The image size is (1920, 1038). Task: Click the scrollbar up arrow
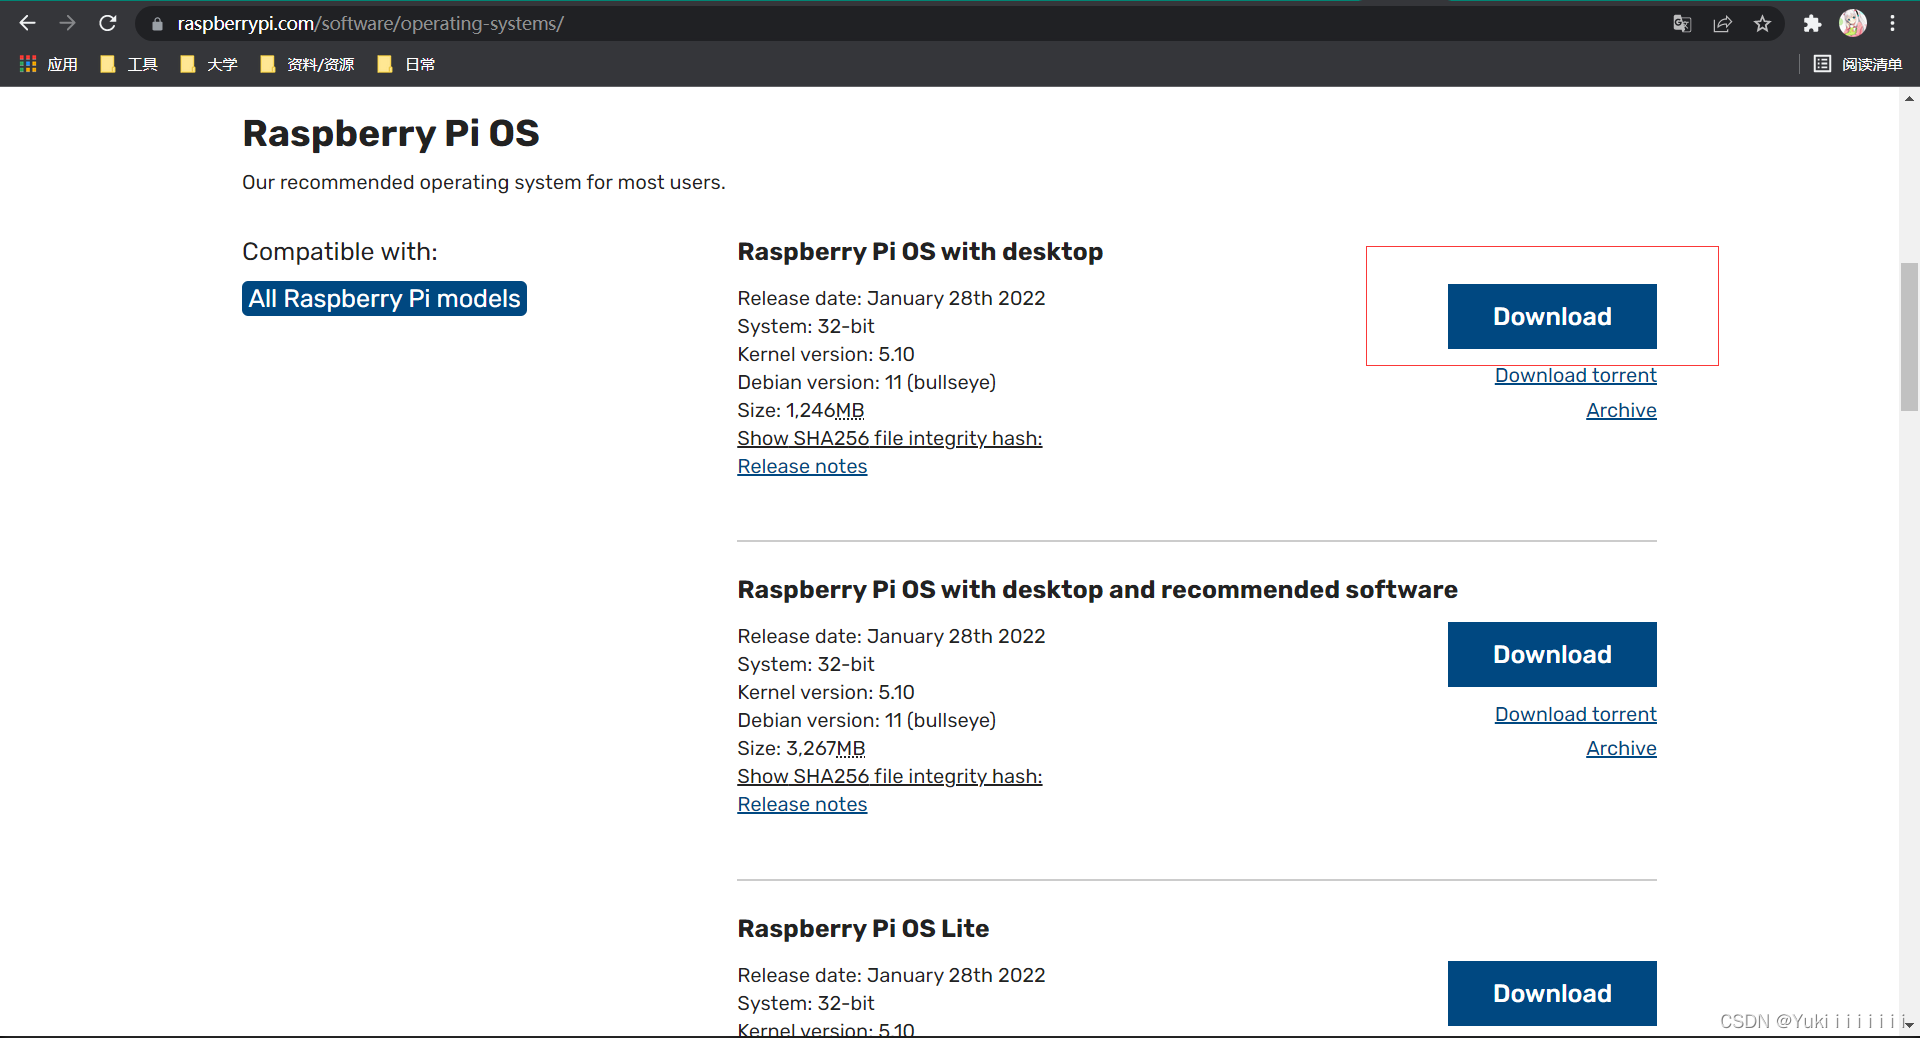1909,98
